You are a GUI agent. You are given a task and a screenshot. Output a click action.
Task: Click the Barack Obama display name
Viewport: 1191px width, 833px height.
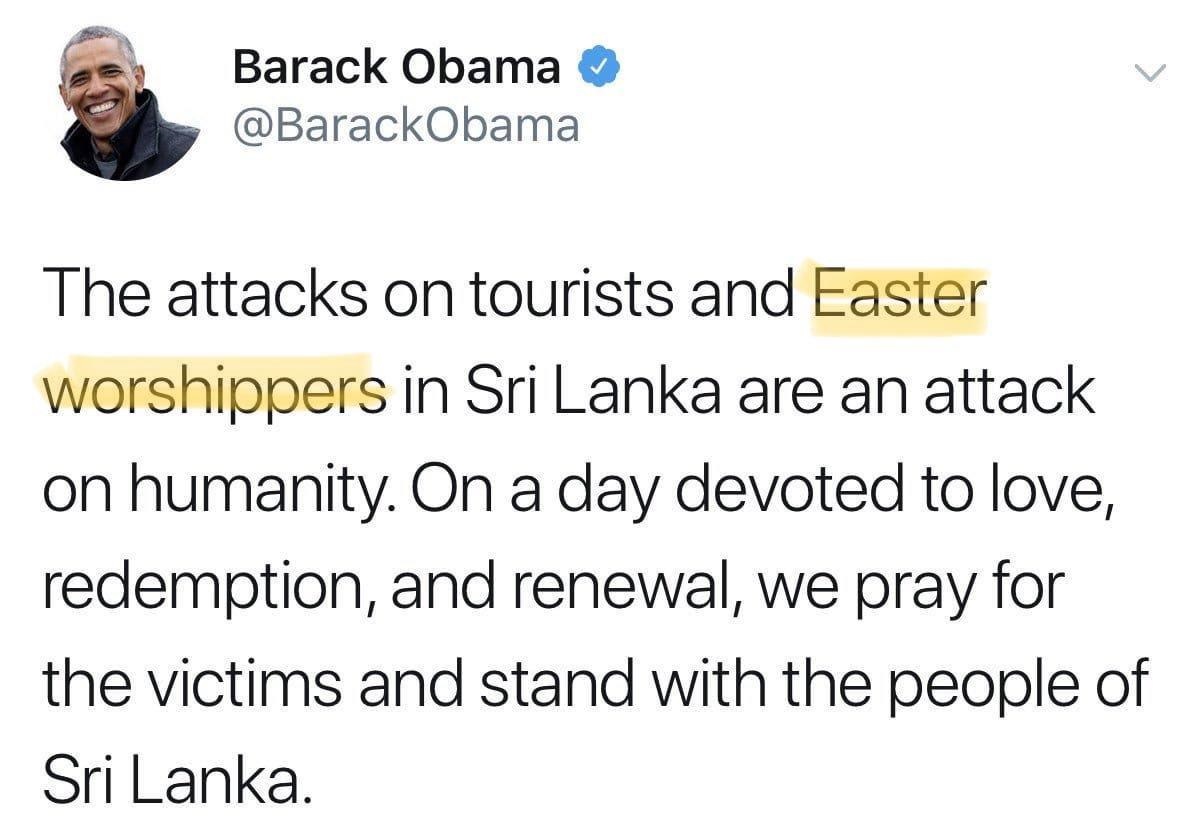point(396,68)
